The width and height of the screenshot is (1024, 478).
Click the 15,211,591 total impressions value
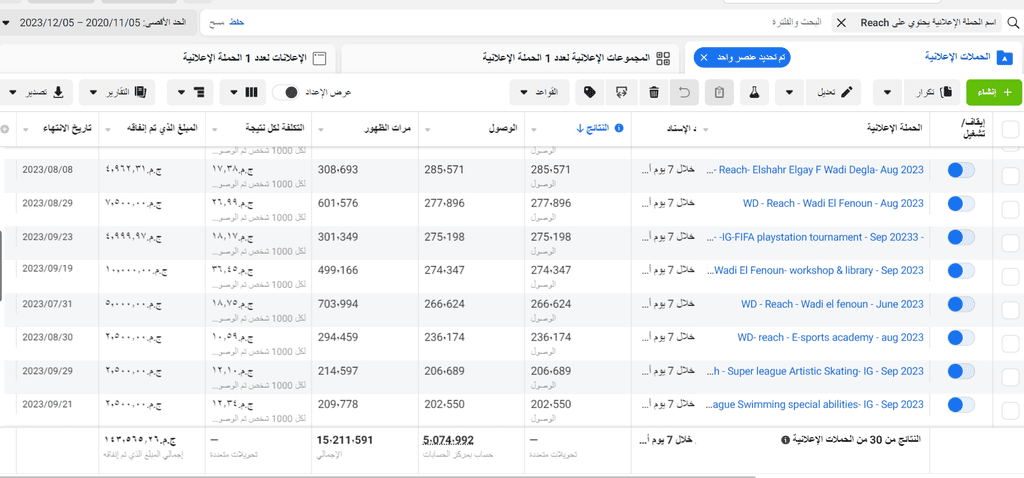pos(345,440)
